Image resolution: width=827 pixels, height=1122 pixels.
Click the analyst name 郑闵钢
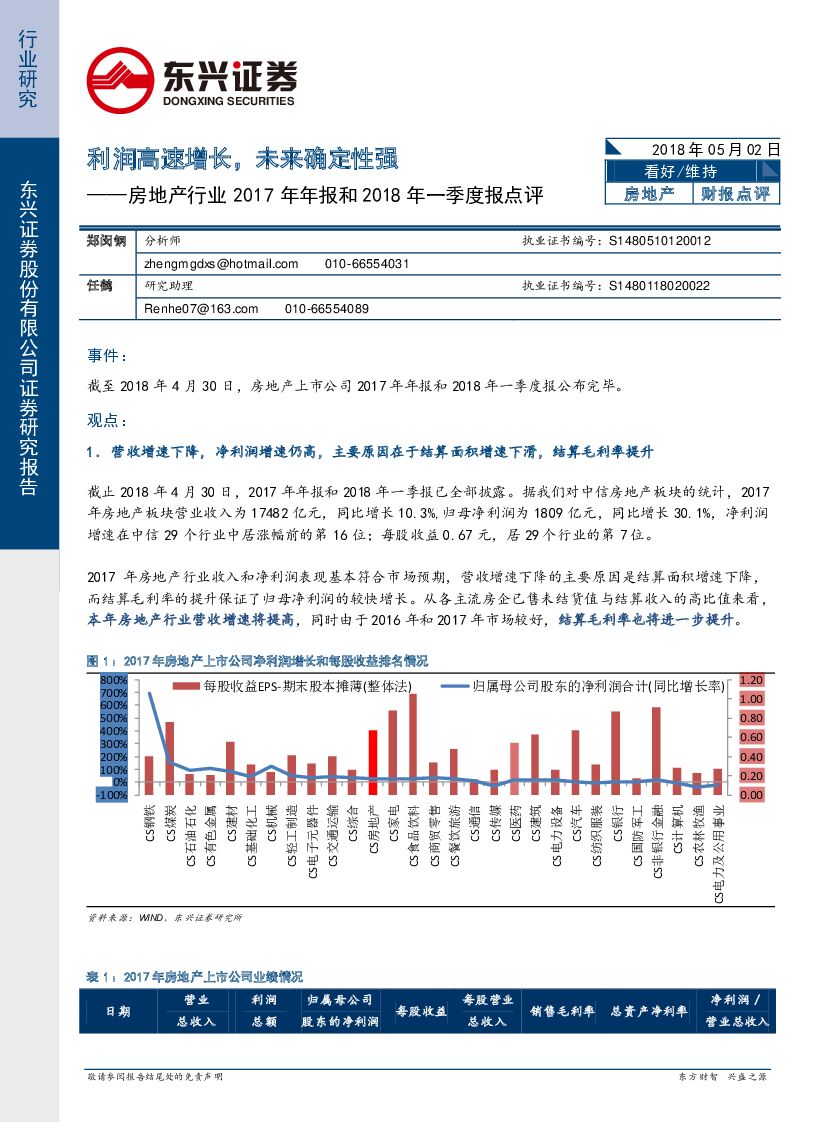pyautogui.click(x=106, y=241)
